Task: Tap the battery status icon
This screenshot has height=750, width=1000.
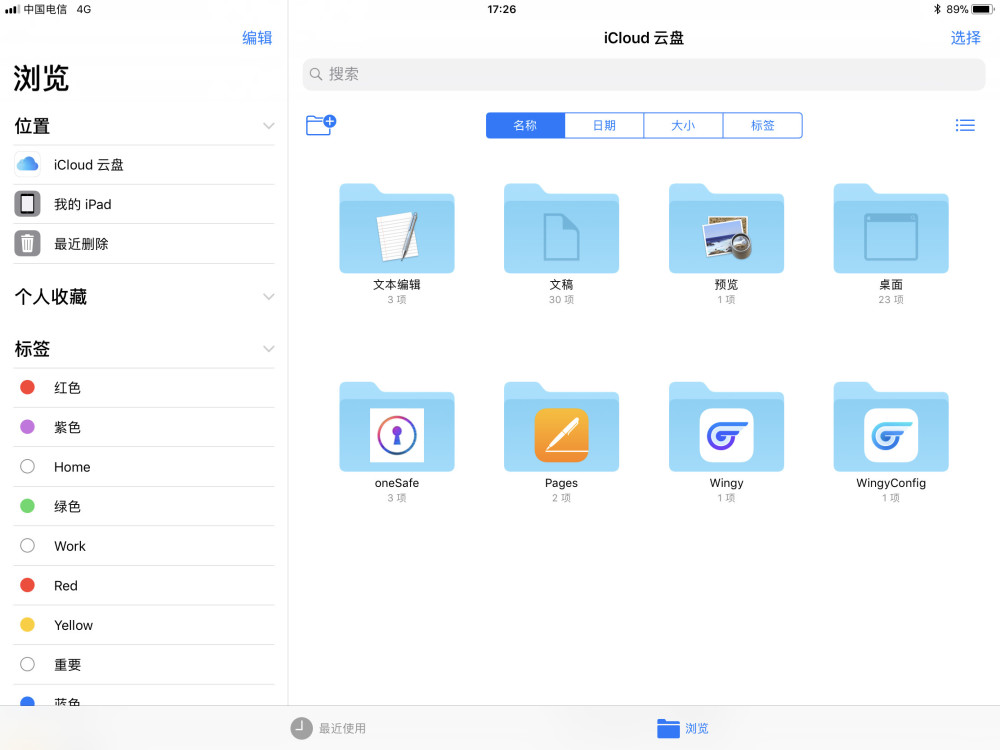Action: pos(983,9)
